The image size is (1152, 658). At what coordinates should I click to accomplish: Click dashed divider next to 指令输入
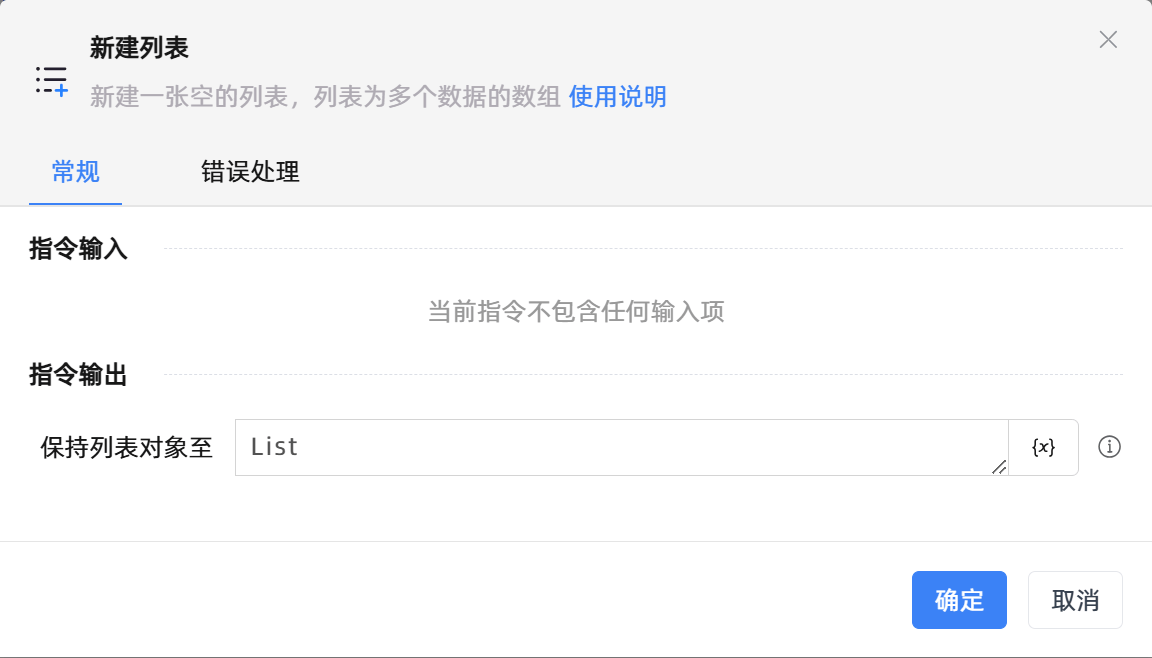click(642, 249)
